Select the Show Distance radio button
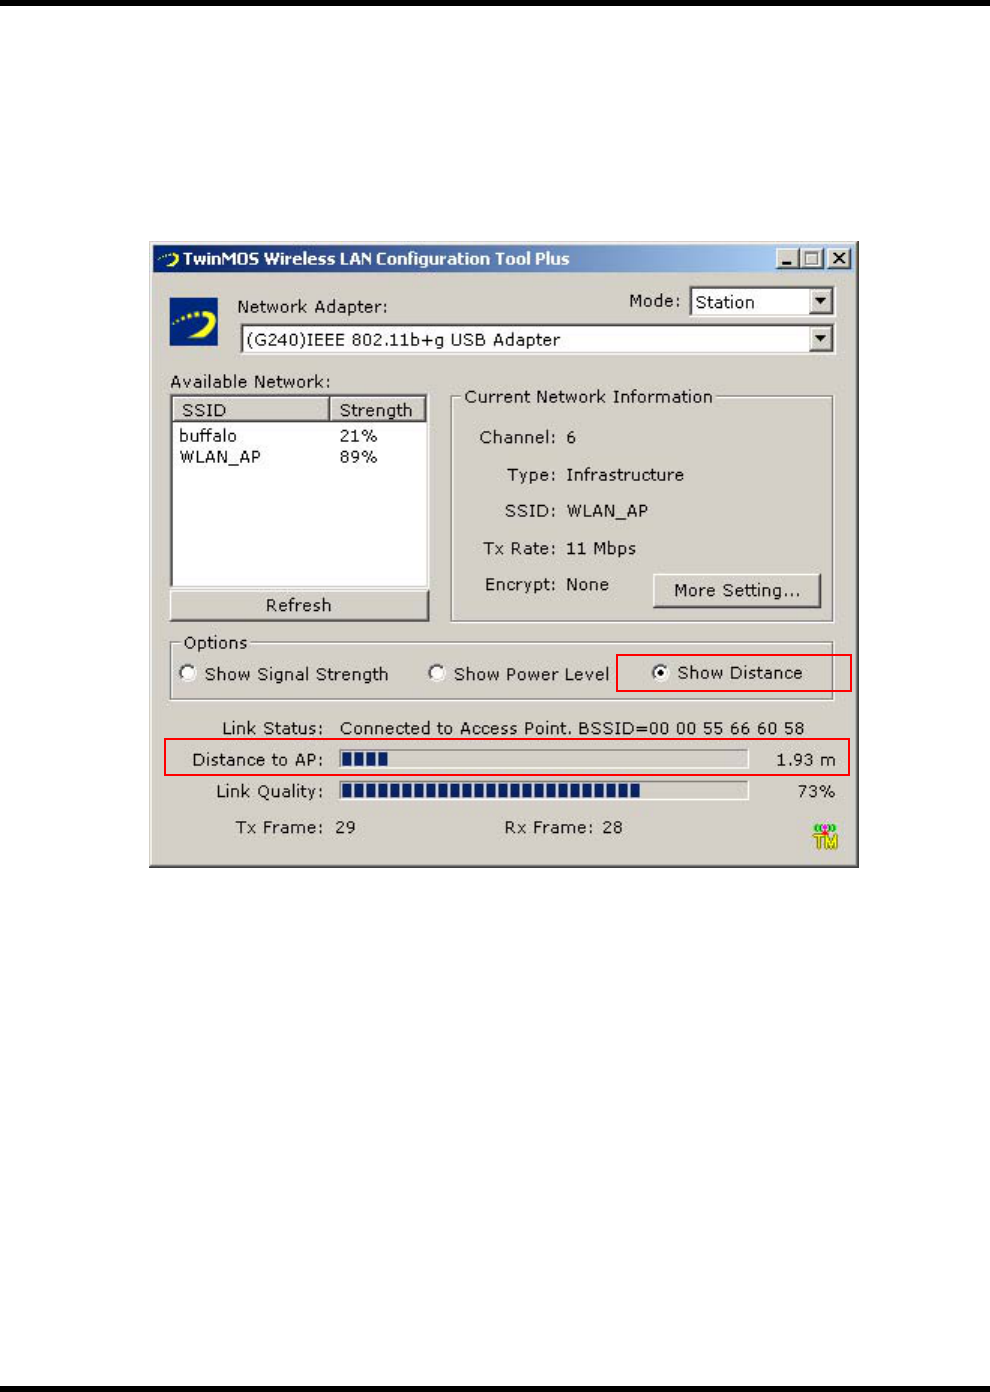 [x=660, y=673]
